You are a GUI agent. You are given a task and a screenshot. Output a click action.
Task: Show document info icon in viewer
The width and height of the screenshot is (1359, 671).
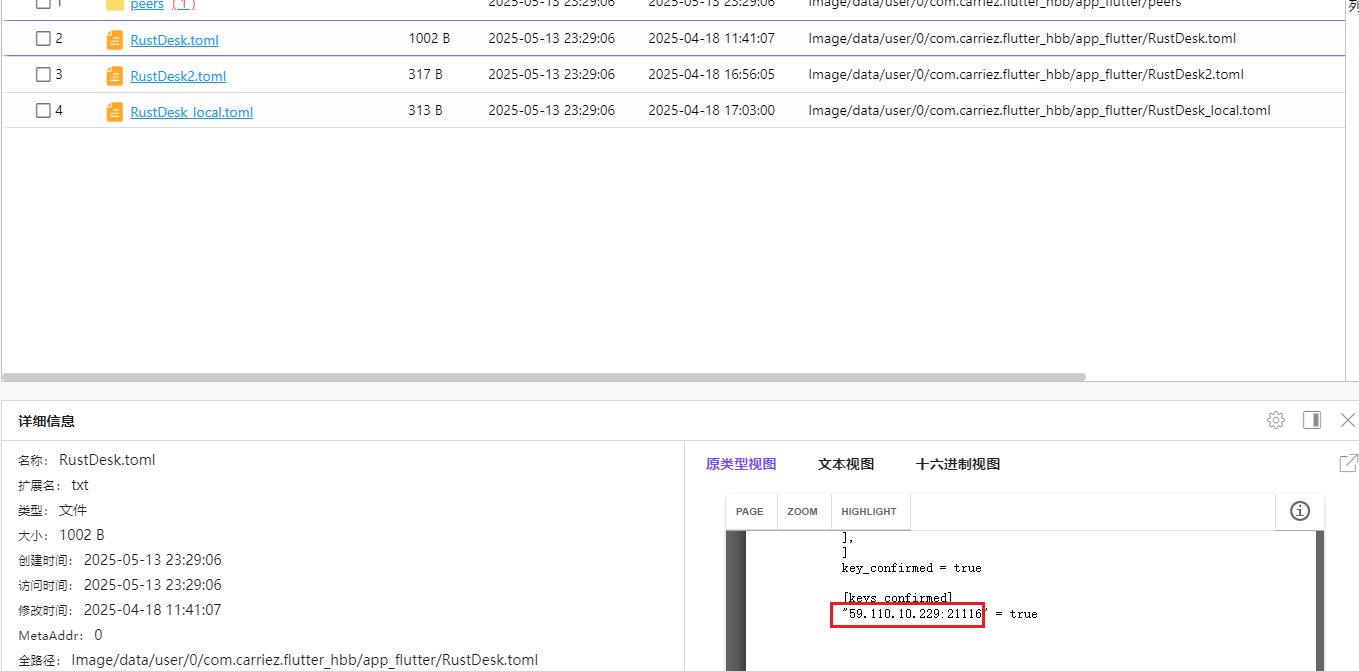1300,511
